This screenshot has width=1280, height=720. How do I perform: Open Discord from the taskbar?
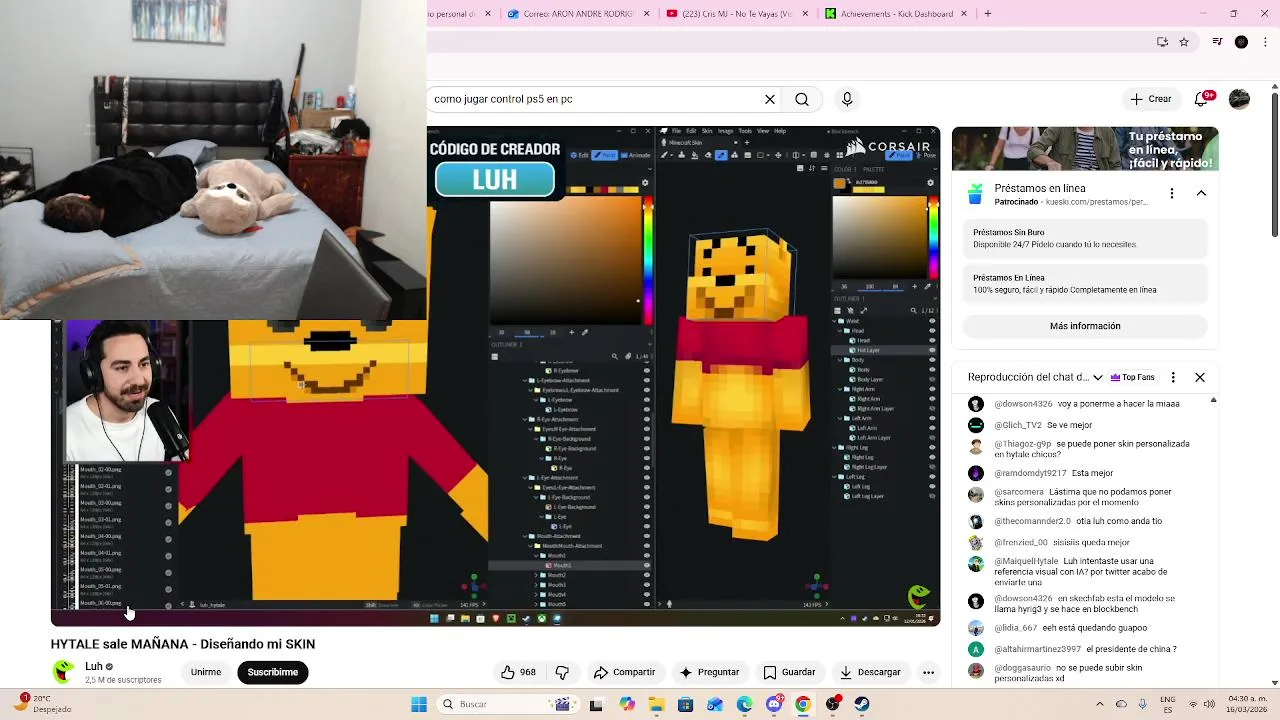(x=774, y=704)
